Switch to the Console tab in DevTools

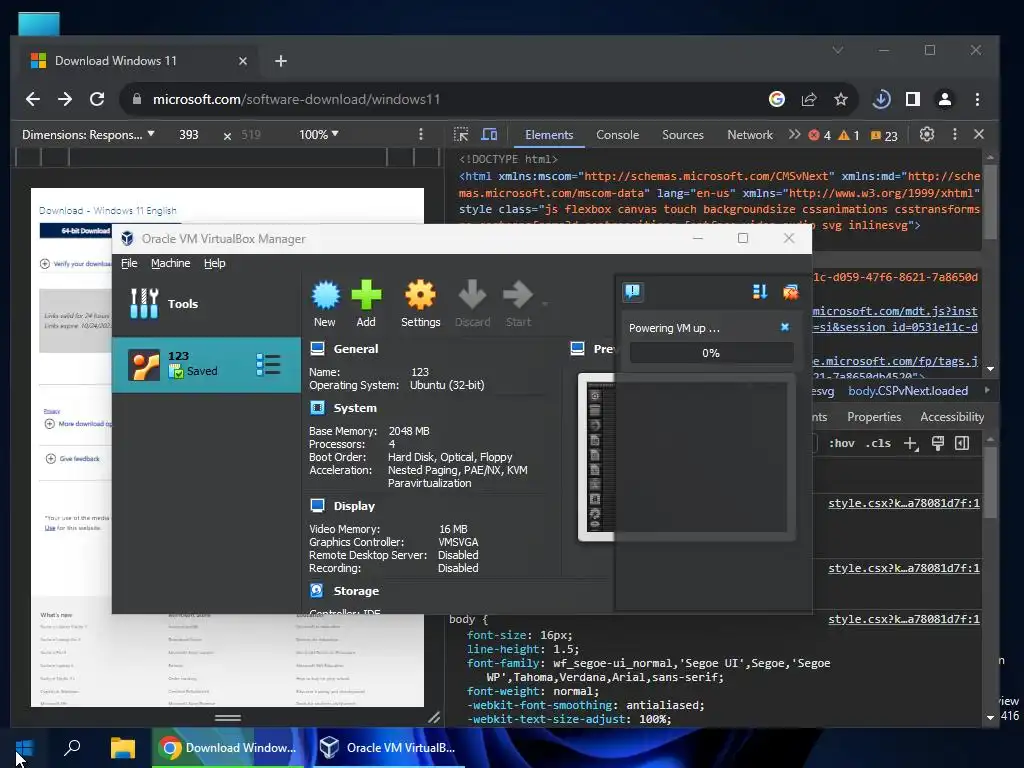tap(617, 135)
